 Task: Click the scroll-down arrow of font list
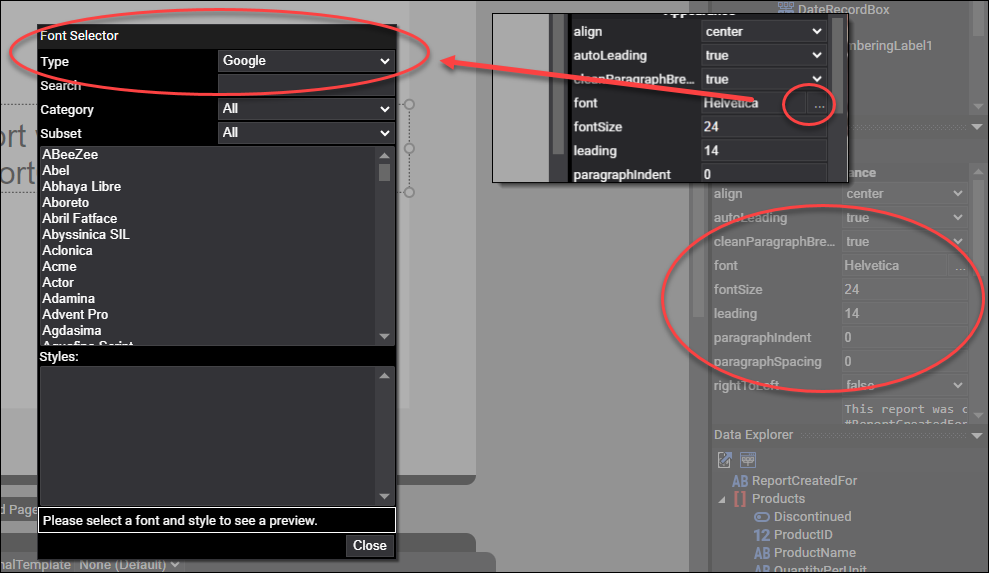[384, 337]
